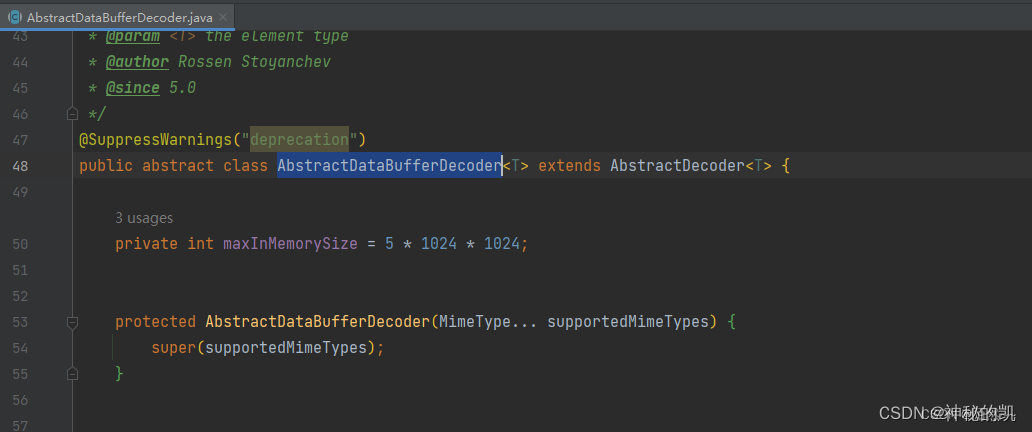Click the AbstractDataBufferDecoder constructor name on line 53
This screenshot has width=1032, height=432.
pos(317,322)
